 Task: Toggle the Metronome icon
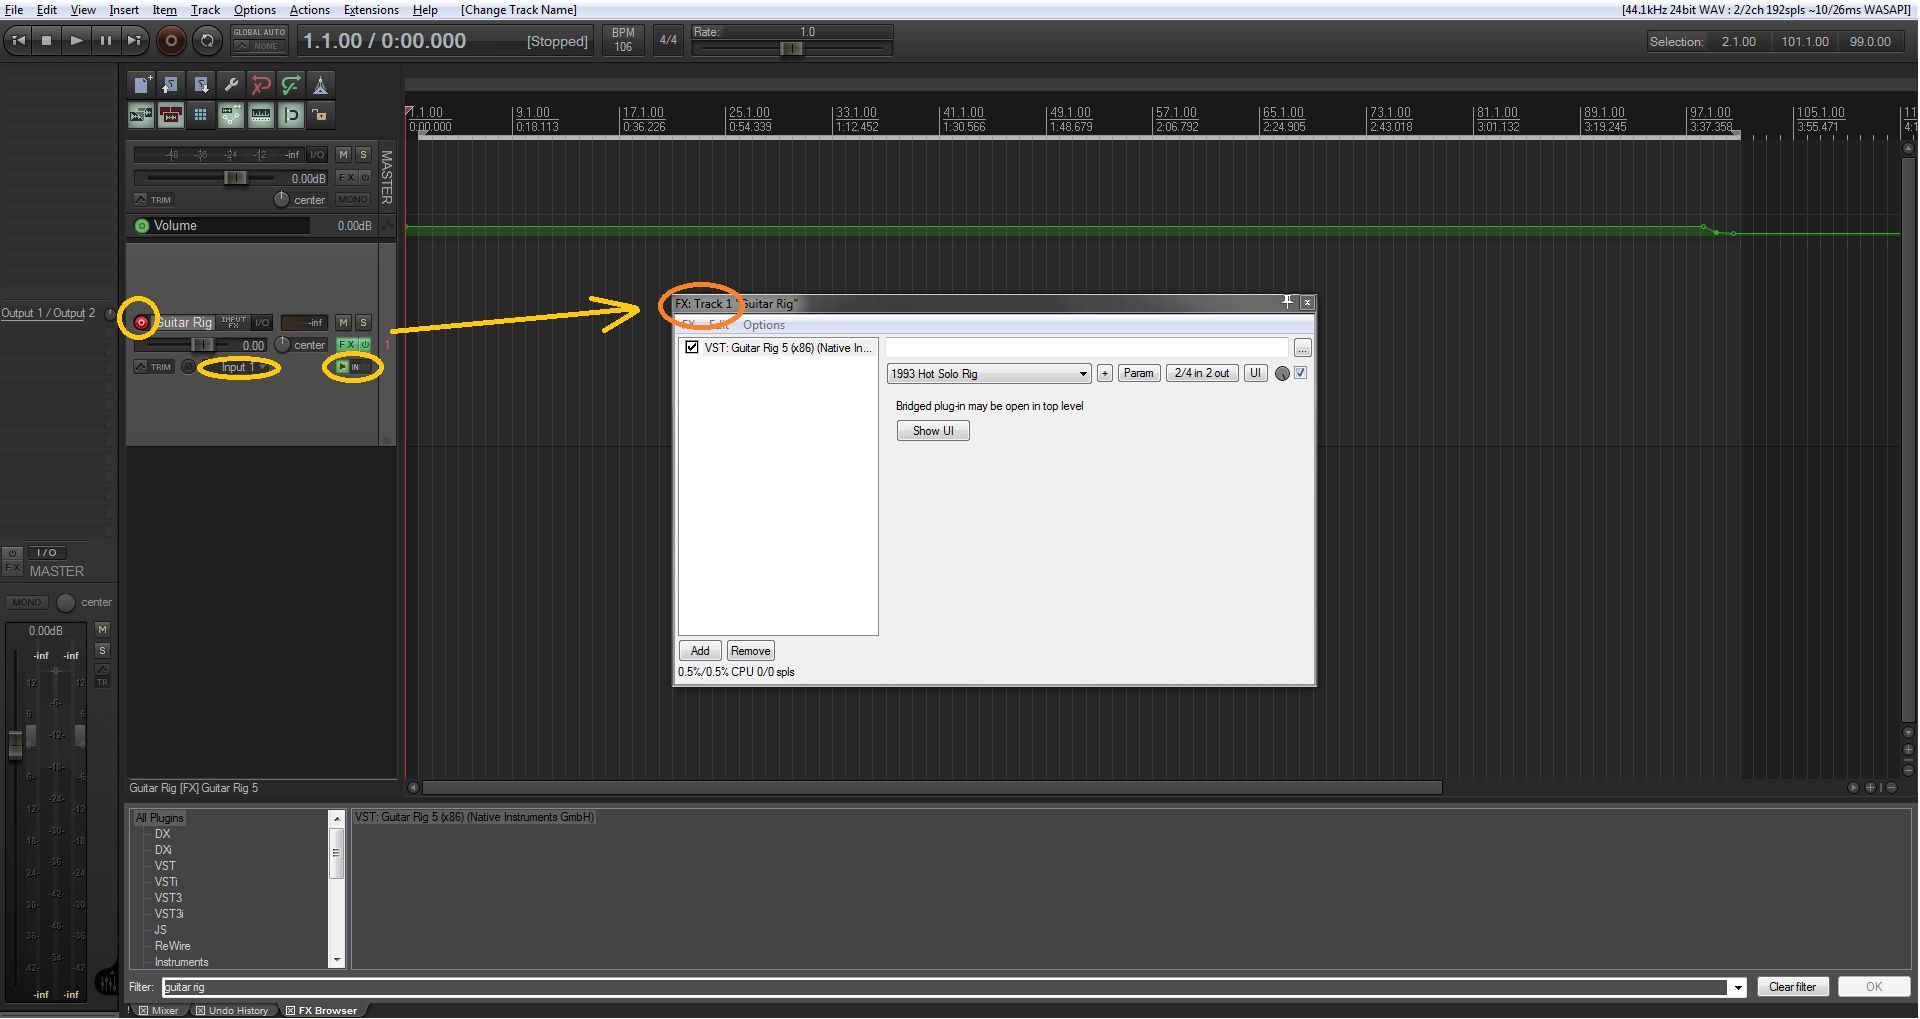click(x=320, y=85)
